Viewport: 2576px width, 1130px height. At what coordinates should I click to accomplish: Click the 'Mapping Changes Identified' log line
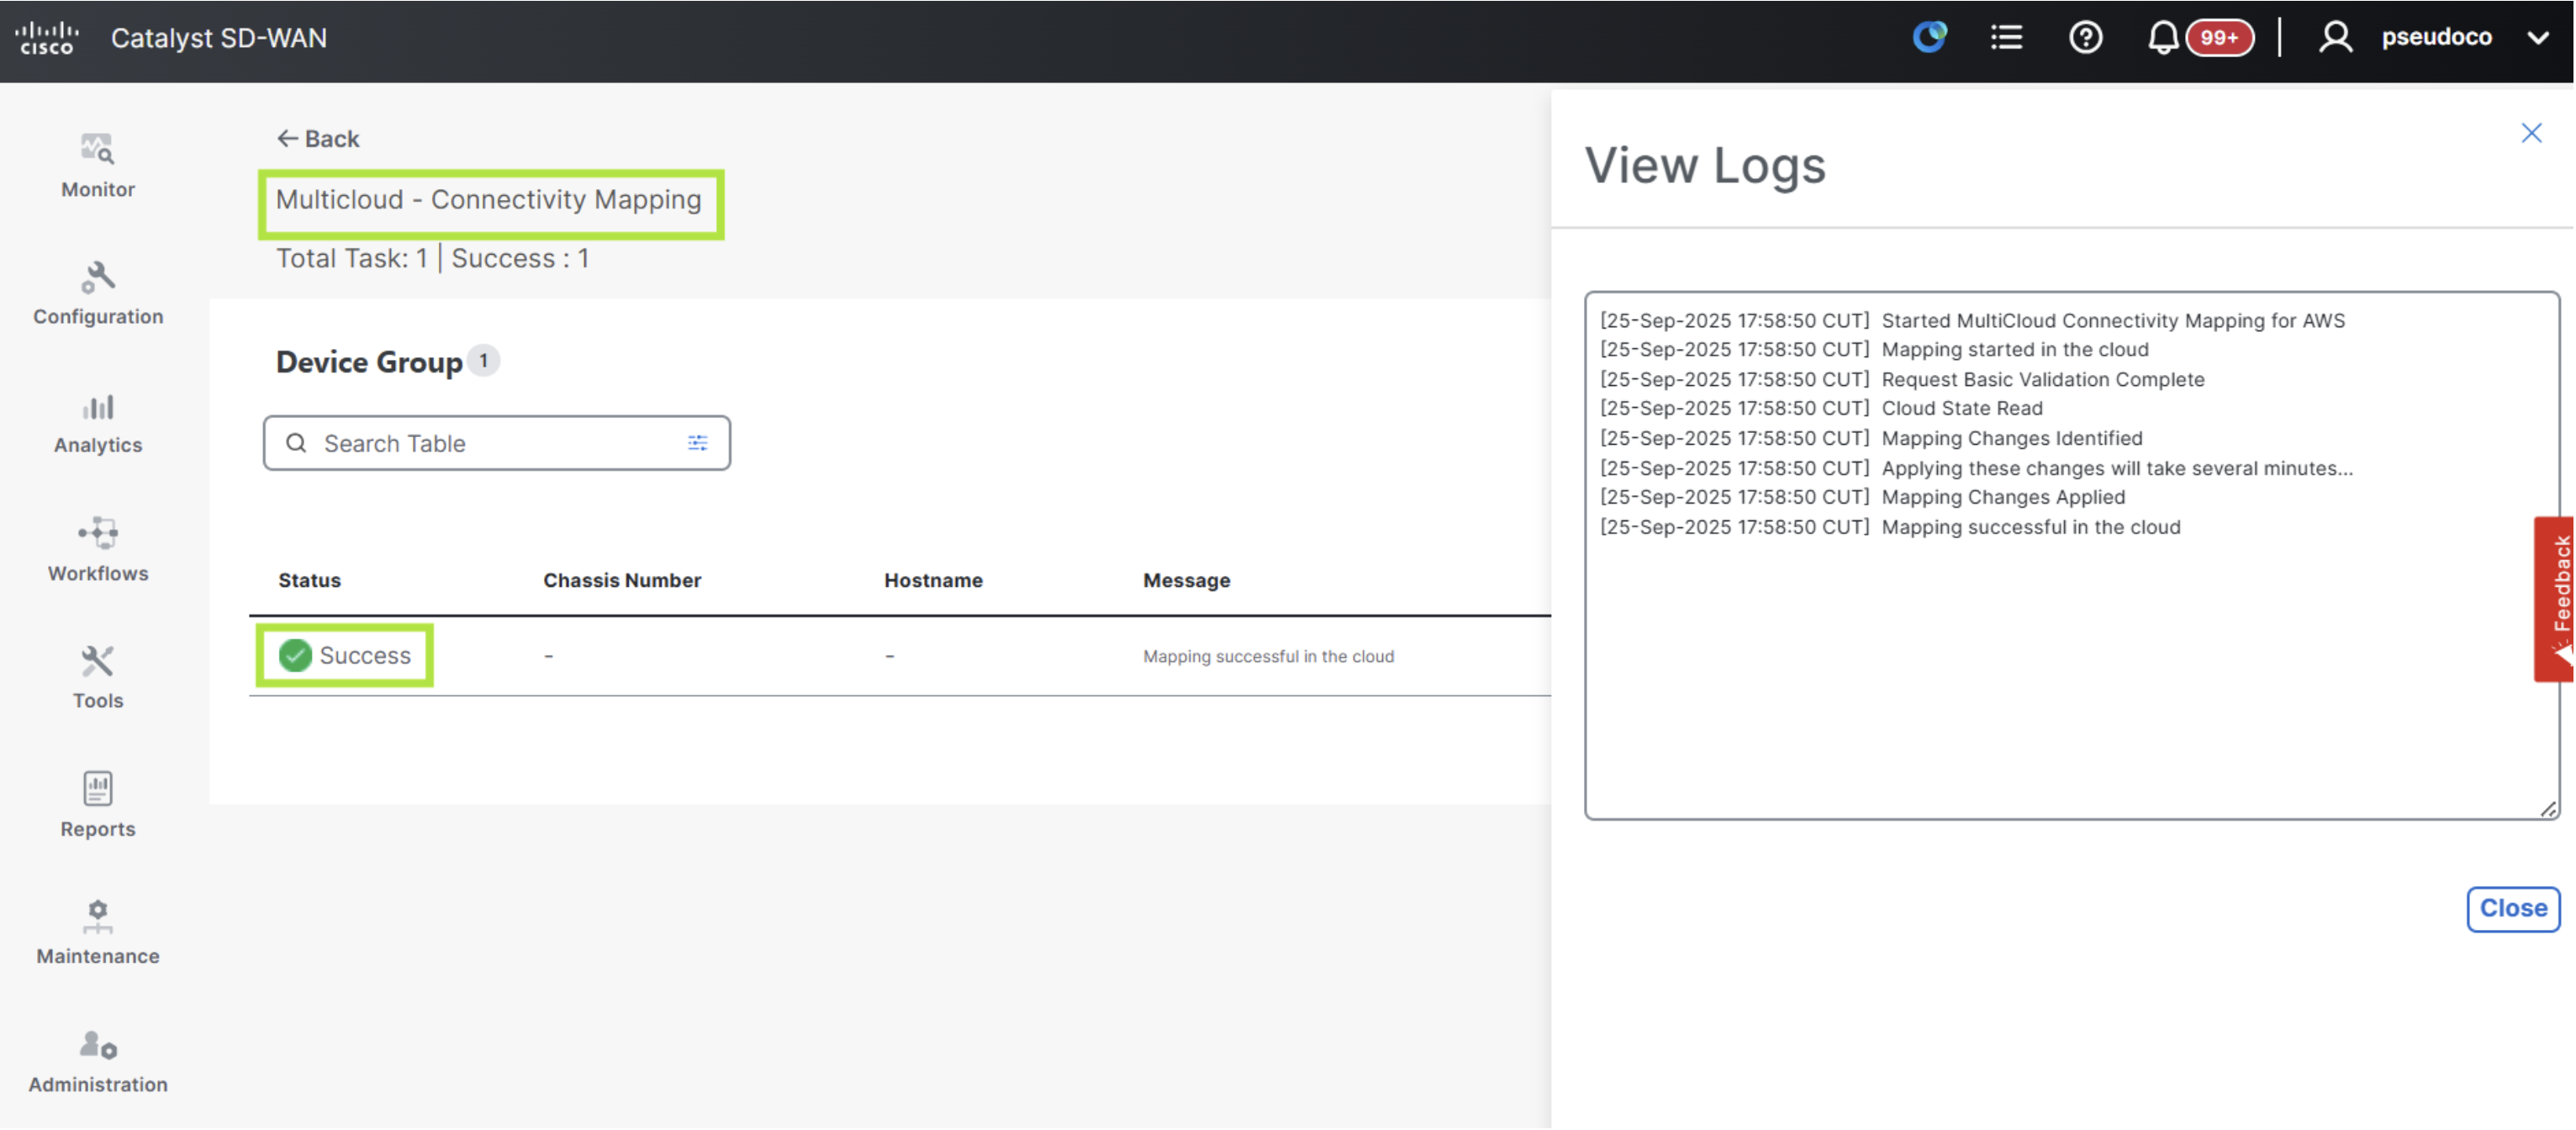(2011, 438)
